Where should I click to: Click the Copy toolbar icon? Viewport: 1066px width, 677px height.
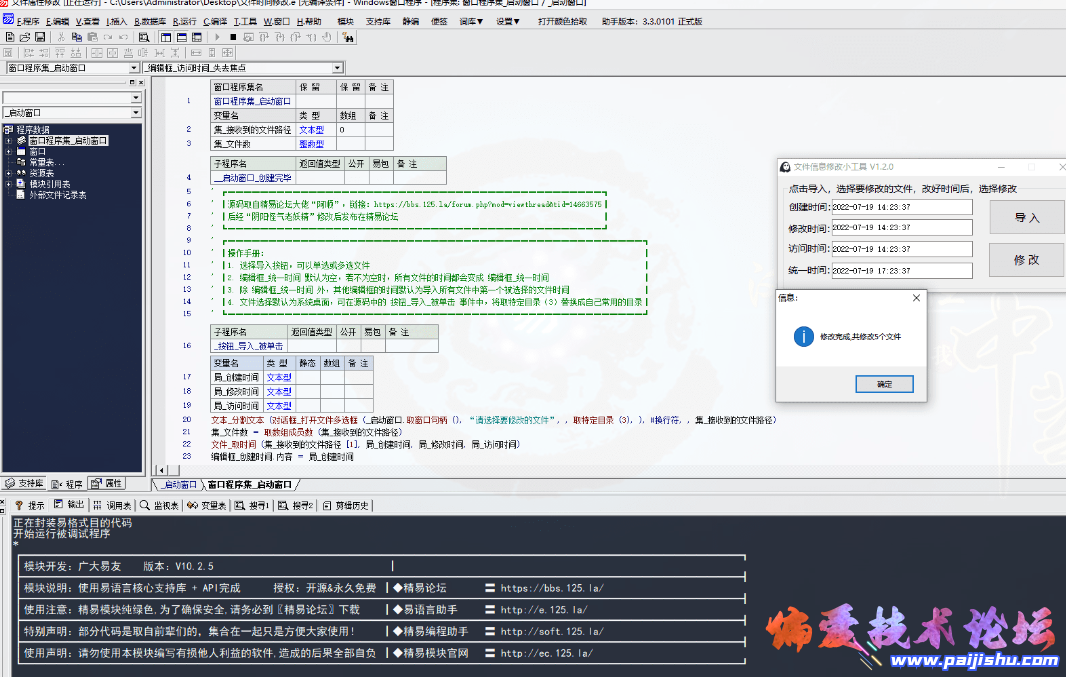tap(77, 37)
